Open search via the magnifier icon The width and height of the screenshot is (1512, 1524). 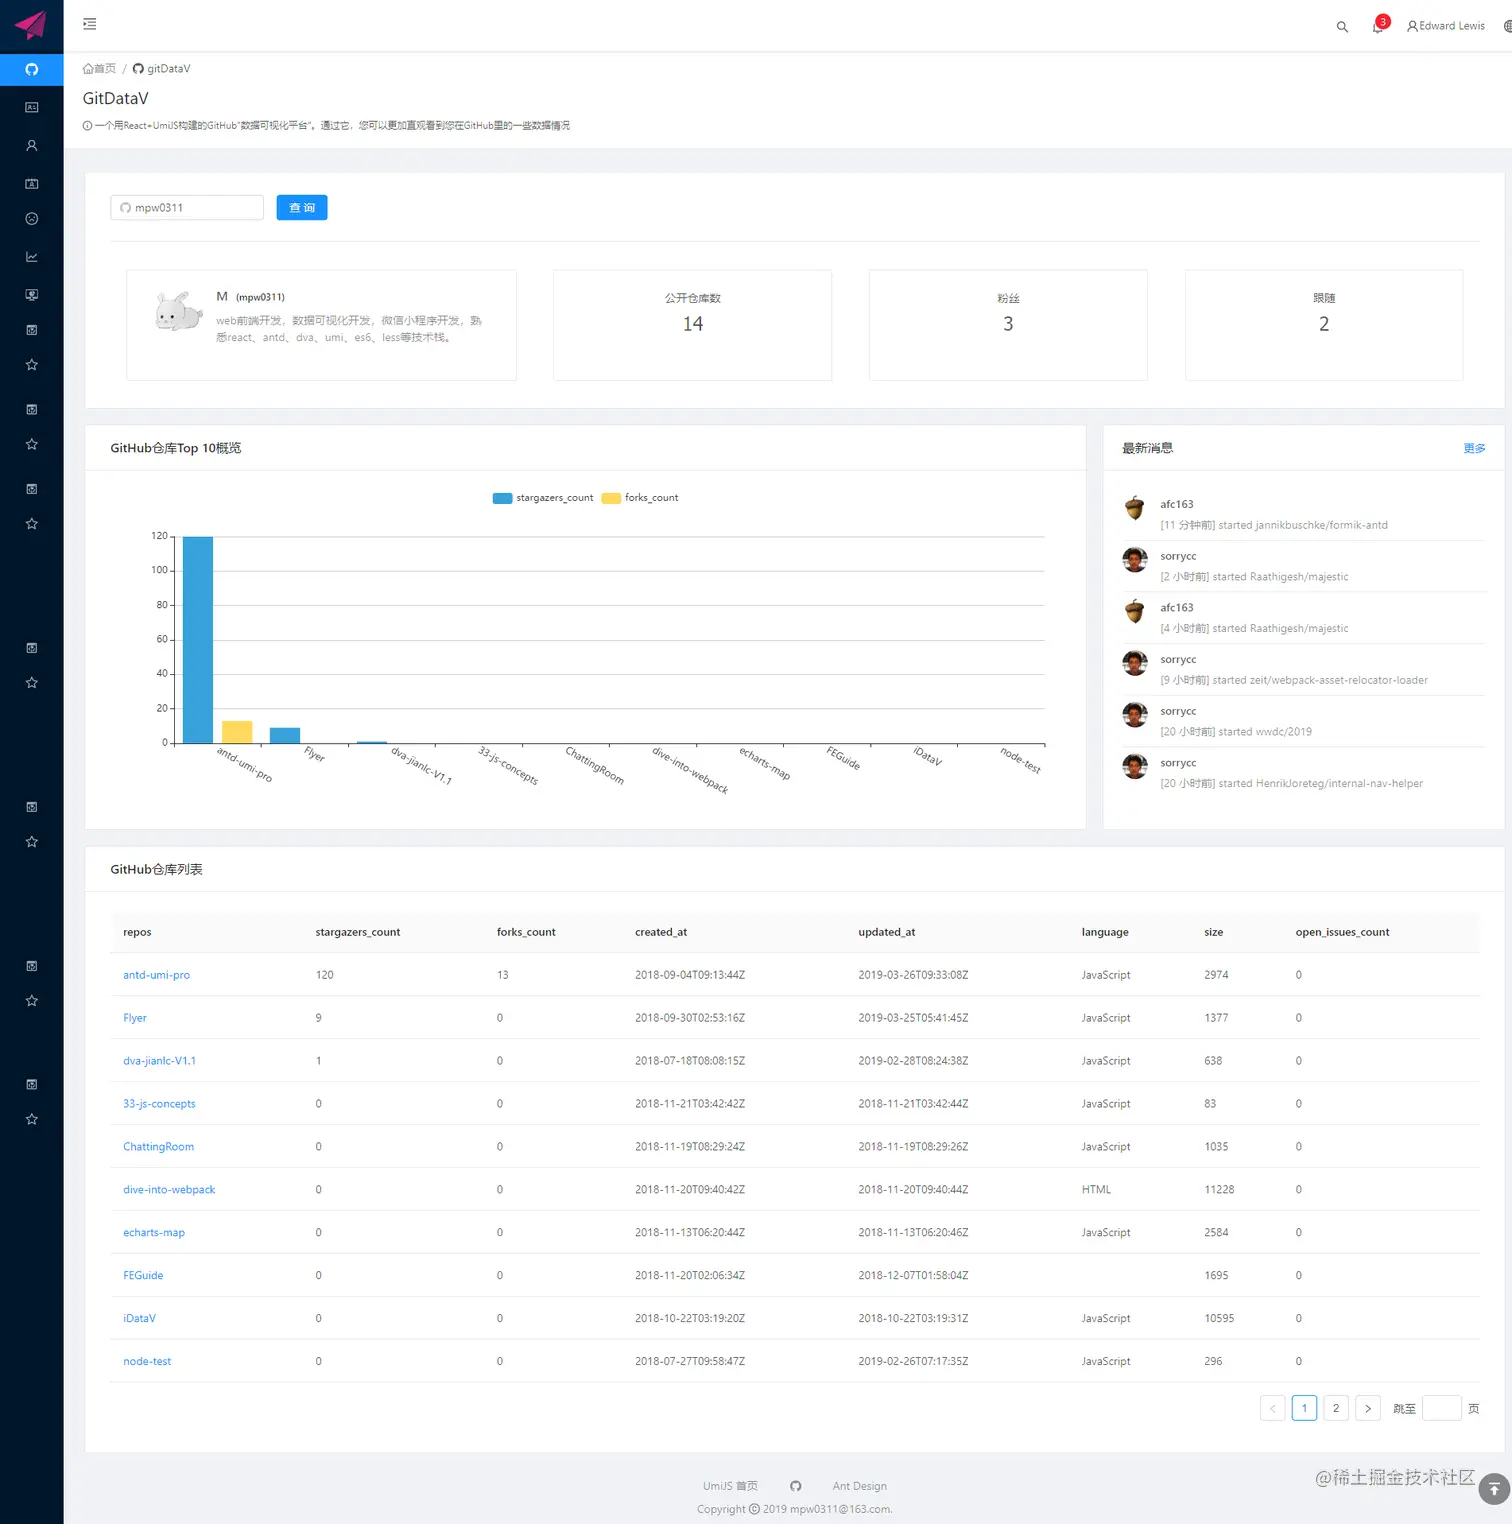click(1342, 27)
